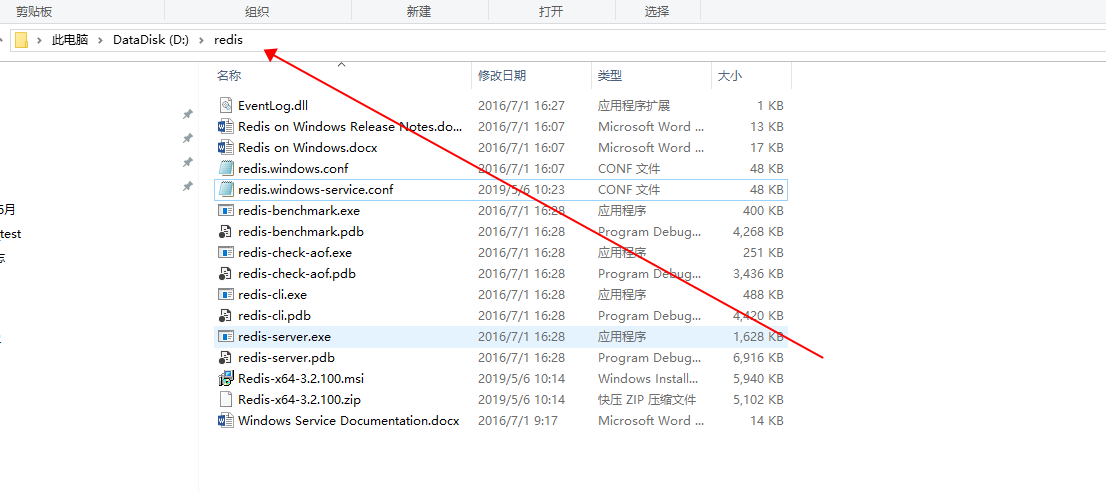Viewport: 1106px width, 493px height.
Task: Click the 选择 ribbon group label
Action: pyautogui.click(x=657, y=11)
